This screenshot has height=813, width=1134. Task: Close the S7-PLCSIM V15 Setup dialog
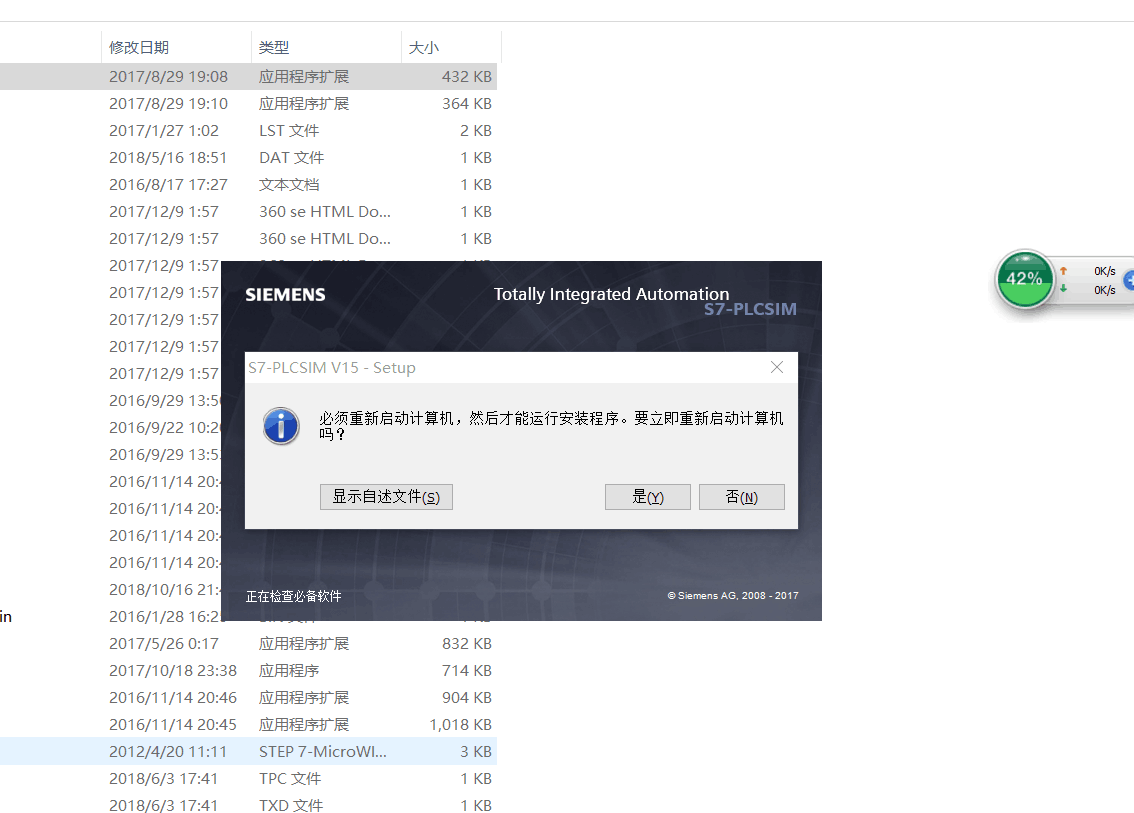(777, 367)
